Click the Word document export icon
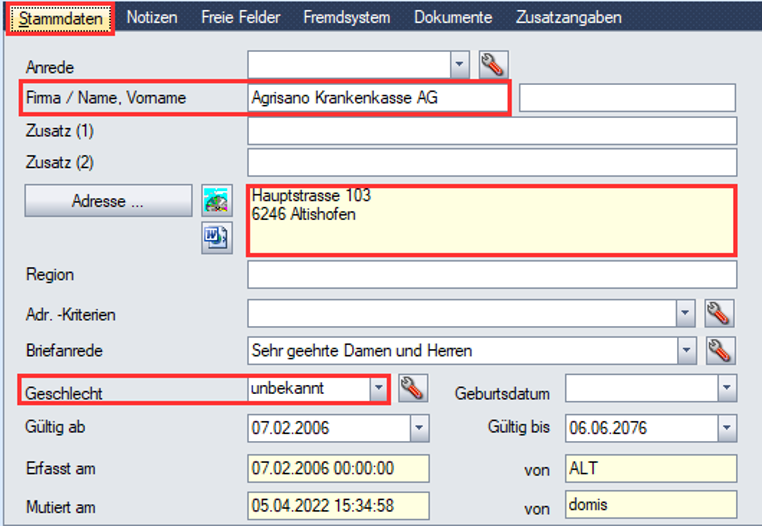 [217, 238]
